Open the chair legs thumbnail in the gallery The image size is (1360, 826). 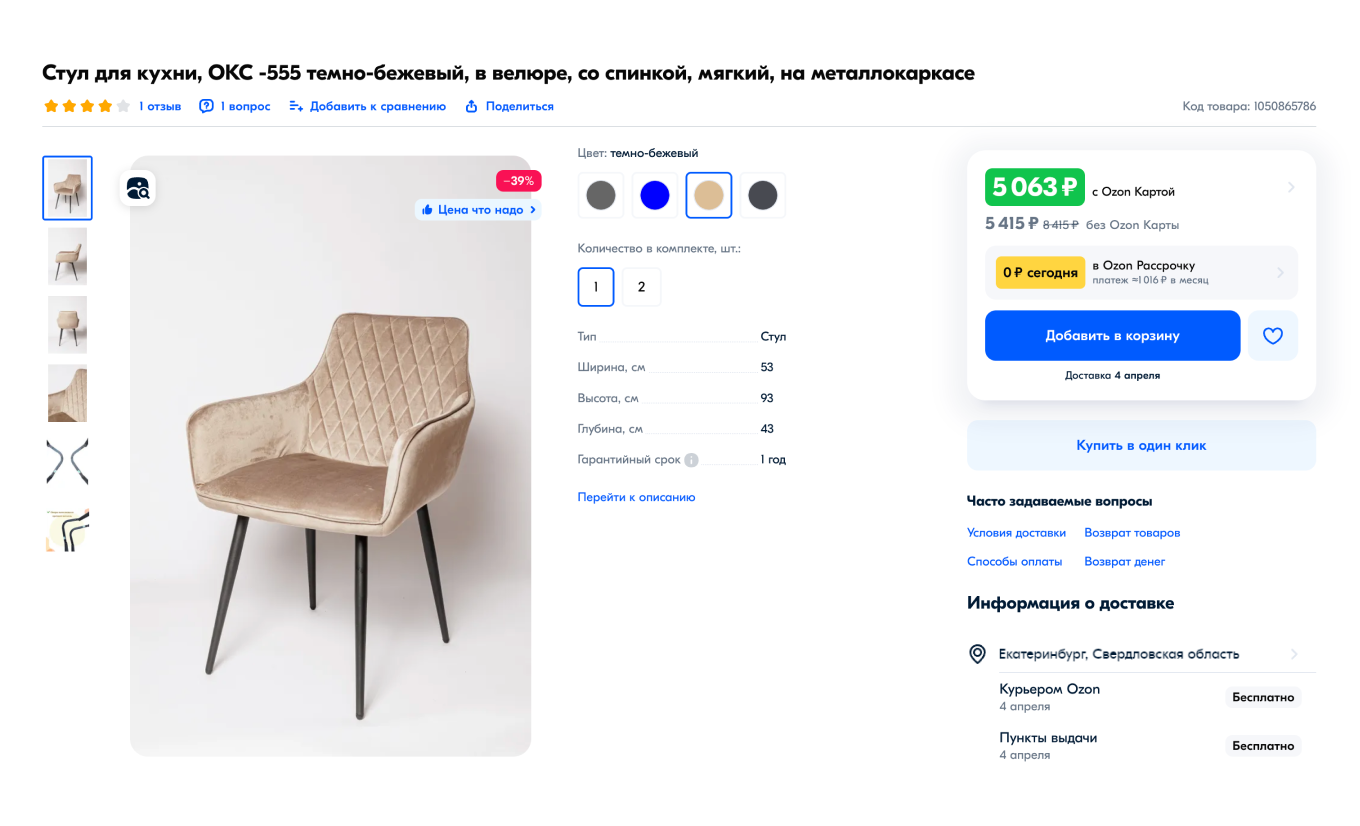(x=67, y=462)
